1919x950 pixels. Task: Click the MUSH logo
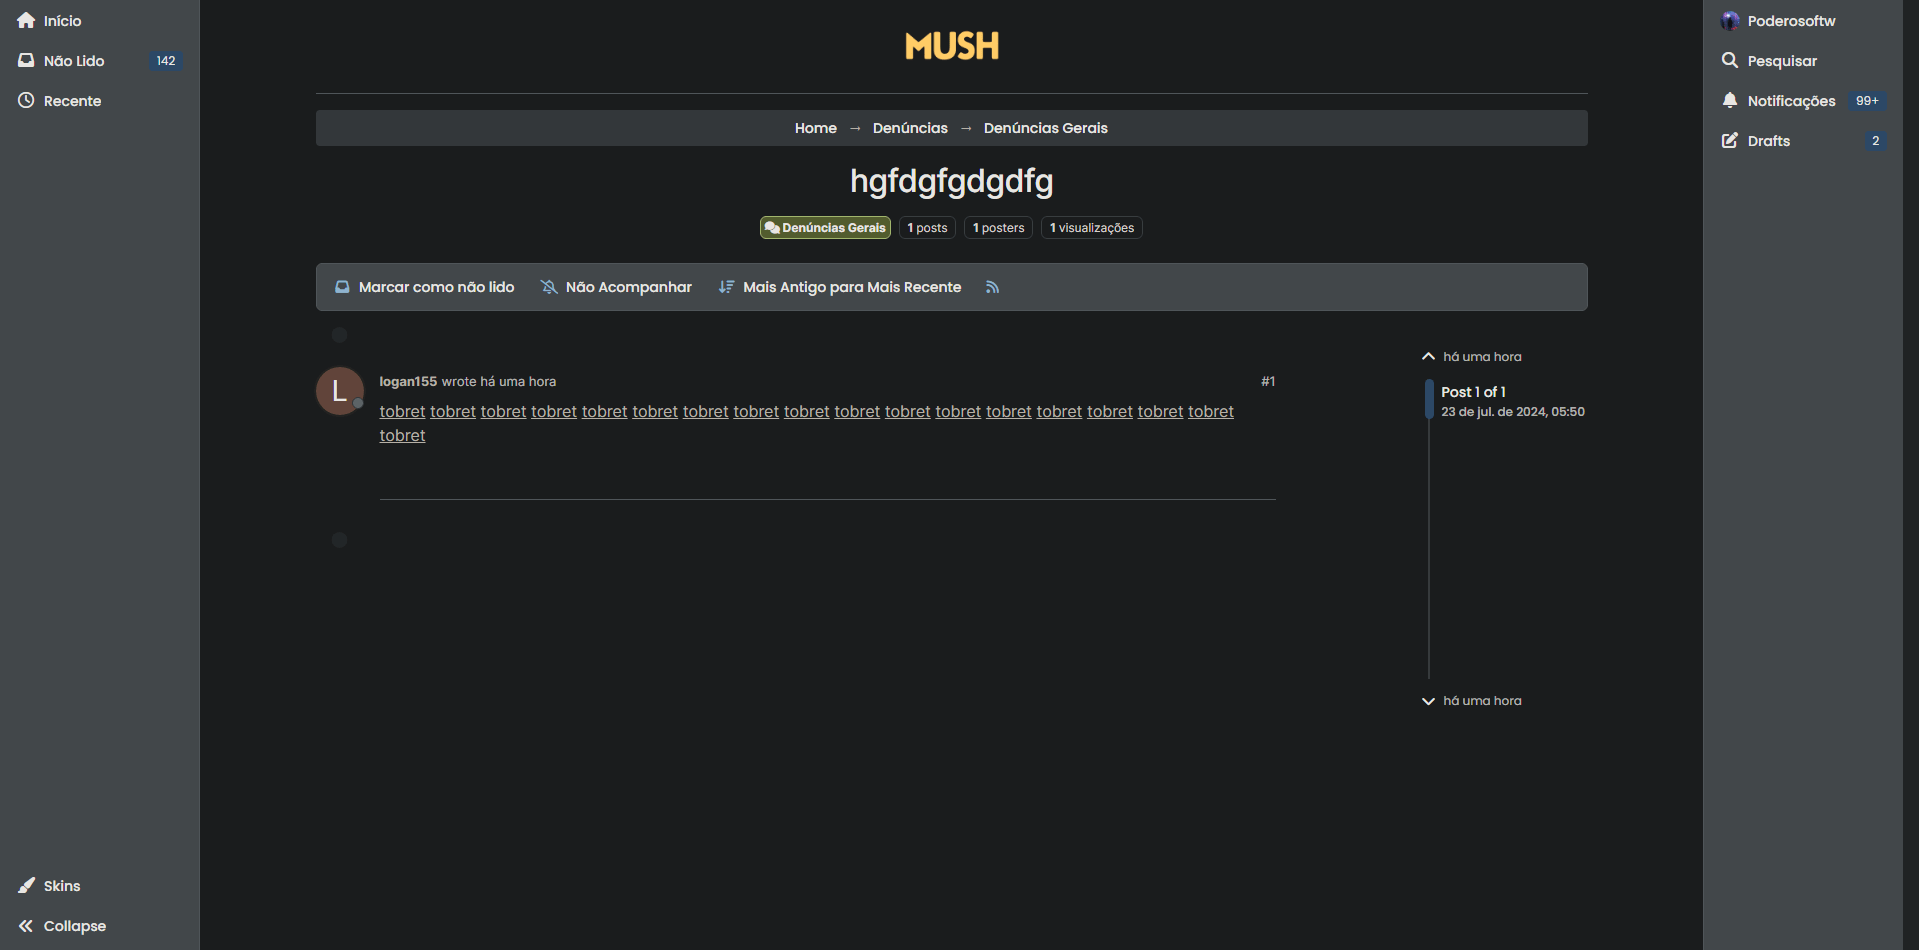952,46
